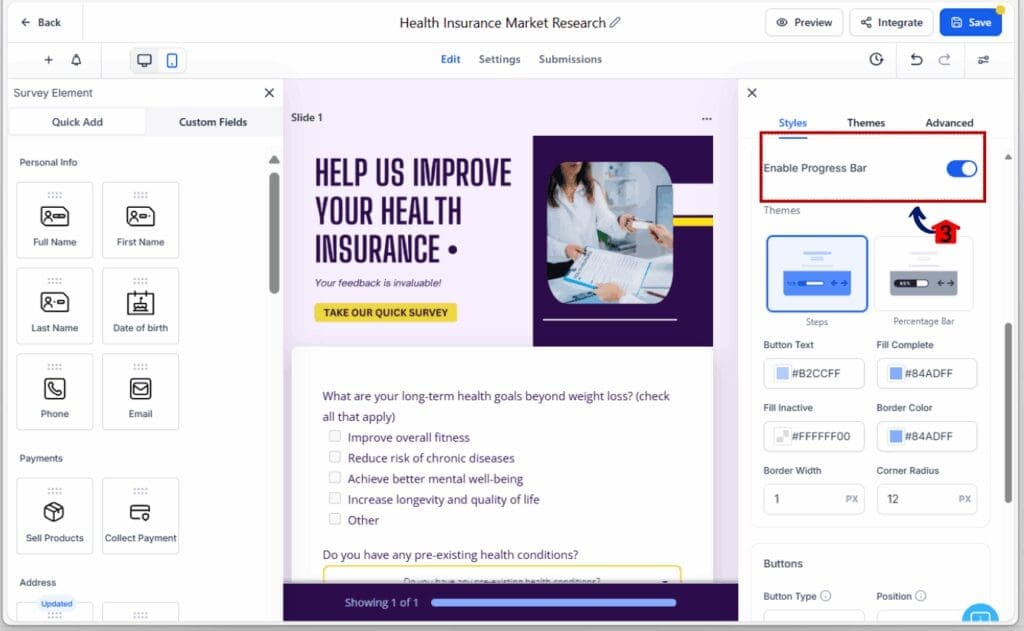Add the Full Name field
Viewport: 1024px width, 631px height.
(55, 220)
